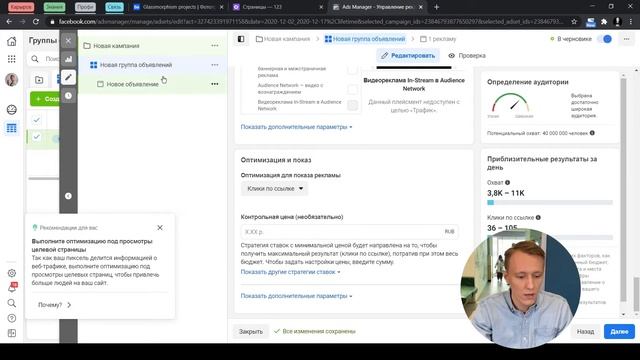The height and width of the screenshot is (360, 640).
Task: Expand Показать дополнительные параметры under placements
Action: point(296,127)
